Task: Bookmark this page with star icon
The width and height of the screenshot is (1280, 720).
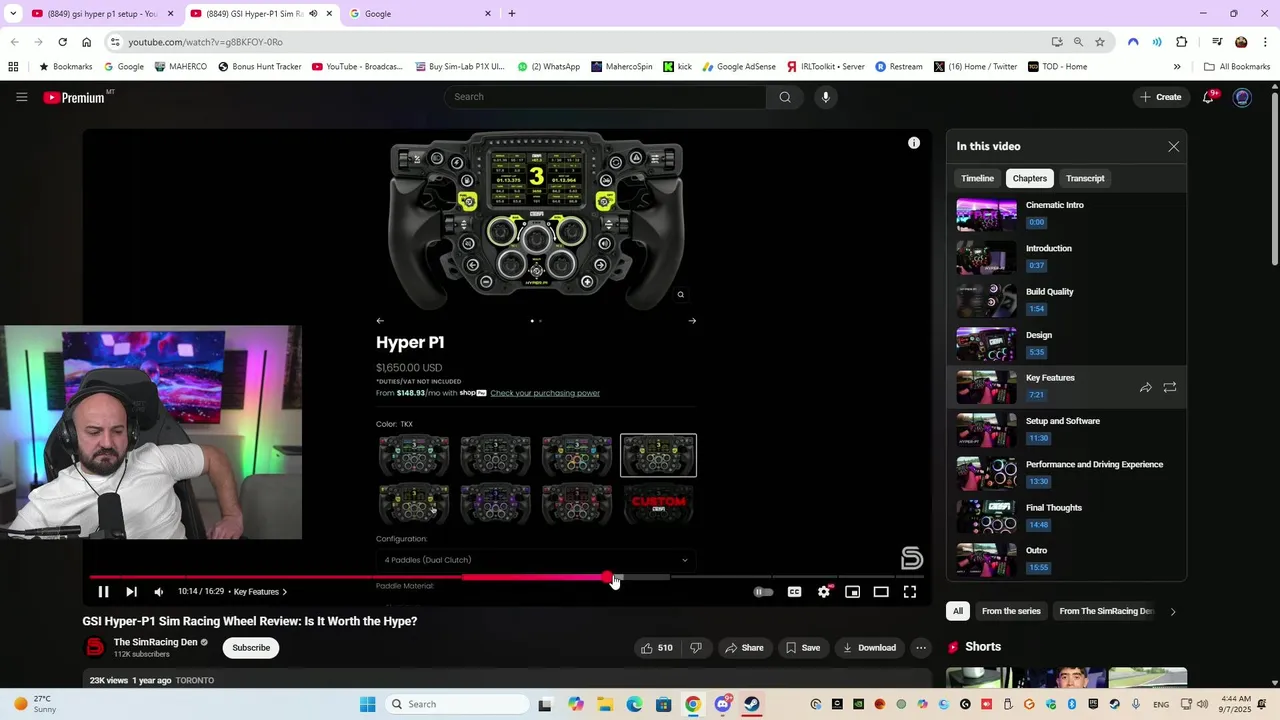Action: [1100, 42]
